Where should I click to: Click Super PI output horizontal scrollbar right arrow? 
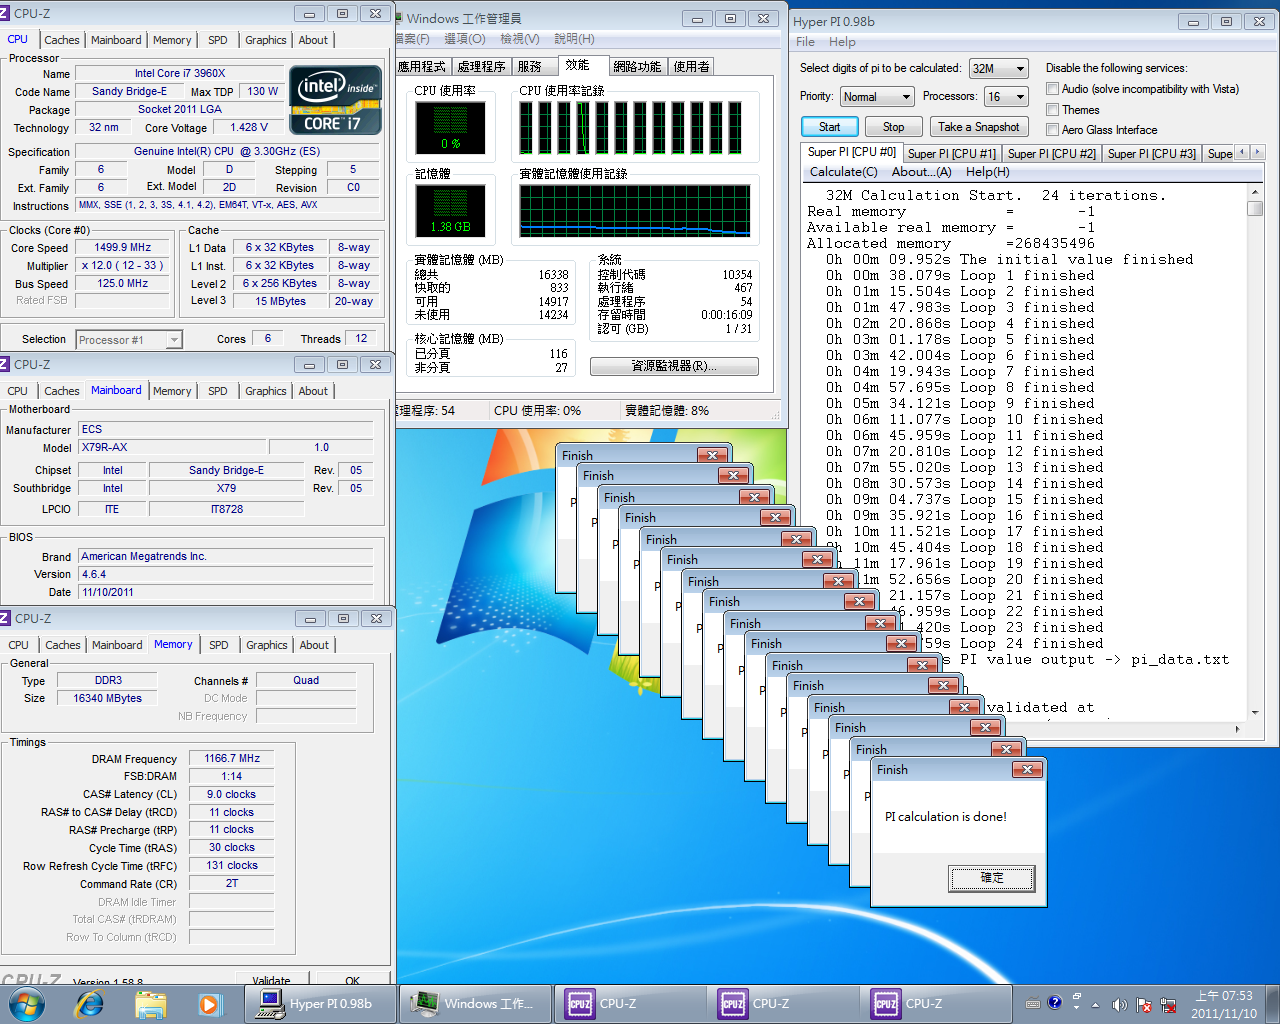point(1239,728)
